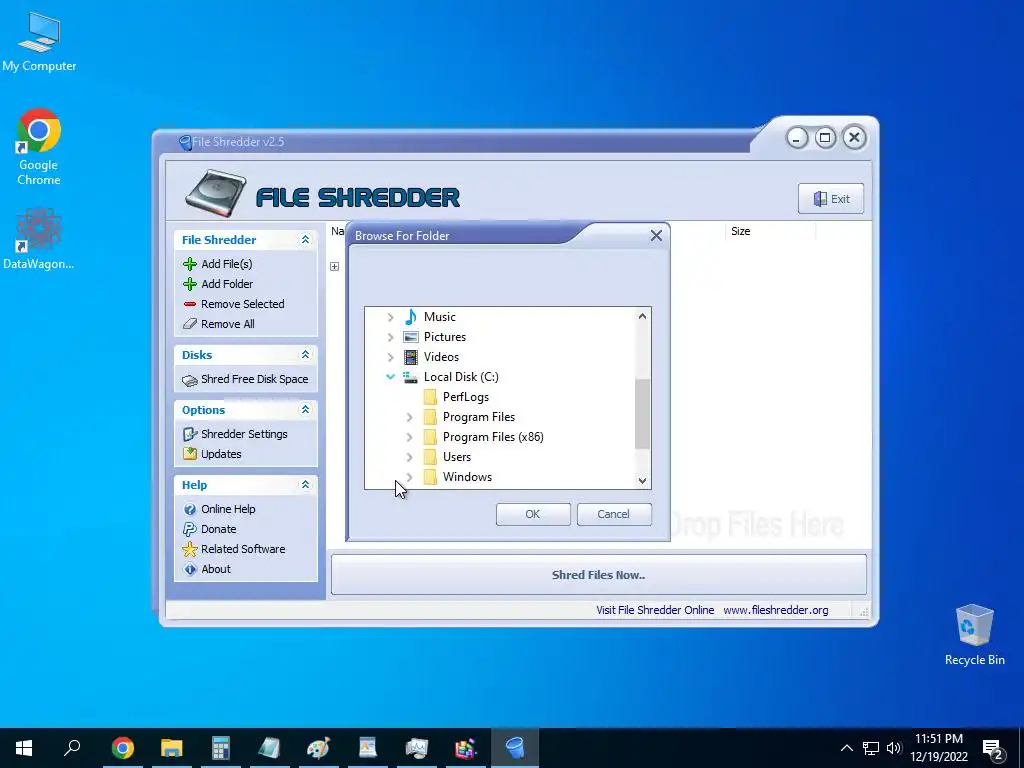The width and height of the screenshot is (1024, 768).
Task: Expand the Music tree node
Action: click(x=391, y=317)
